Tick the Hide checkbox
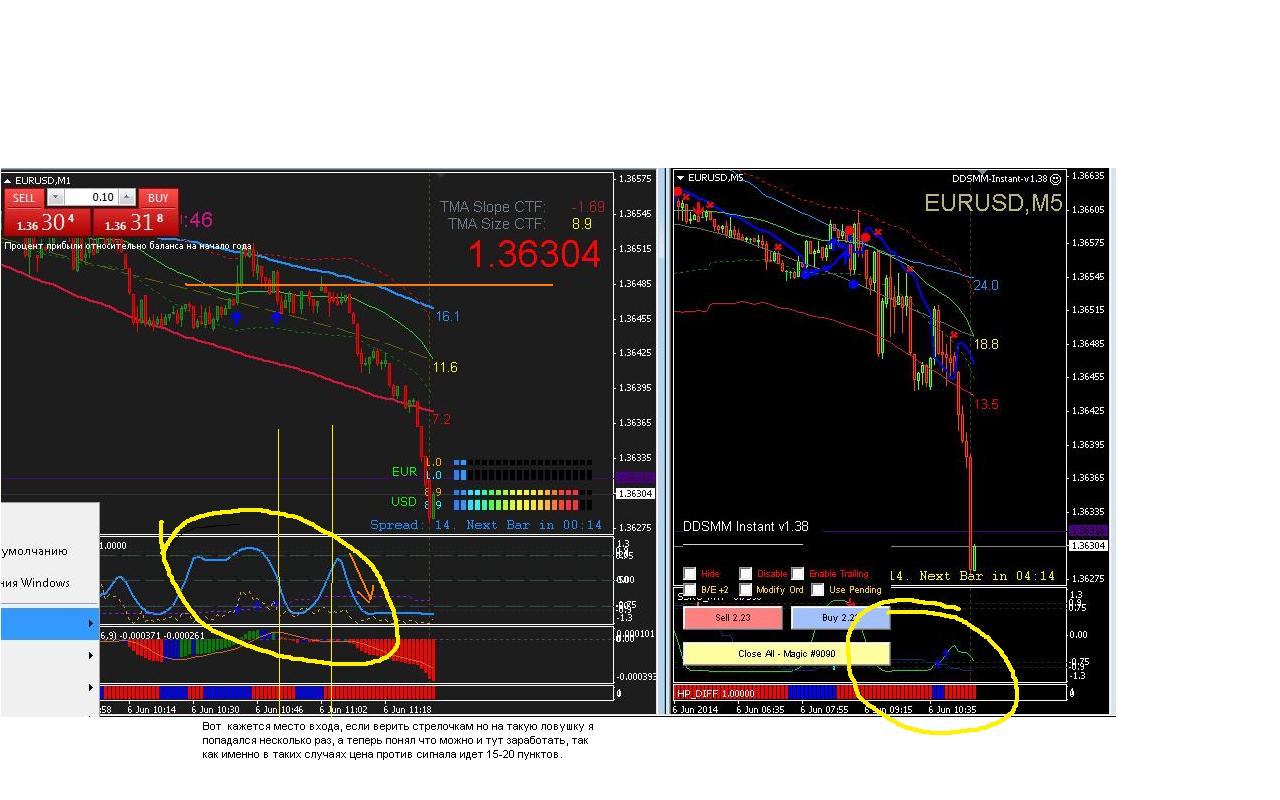Image resolution: width=1280 pixels, height=800 pixels. point(690,574)
